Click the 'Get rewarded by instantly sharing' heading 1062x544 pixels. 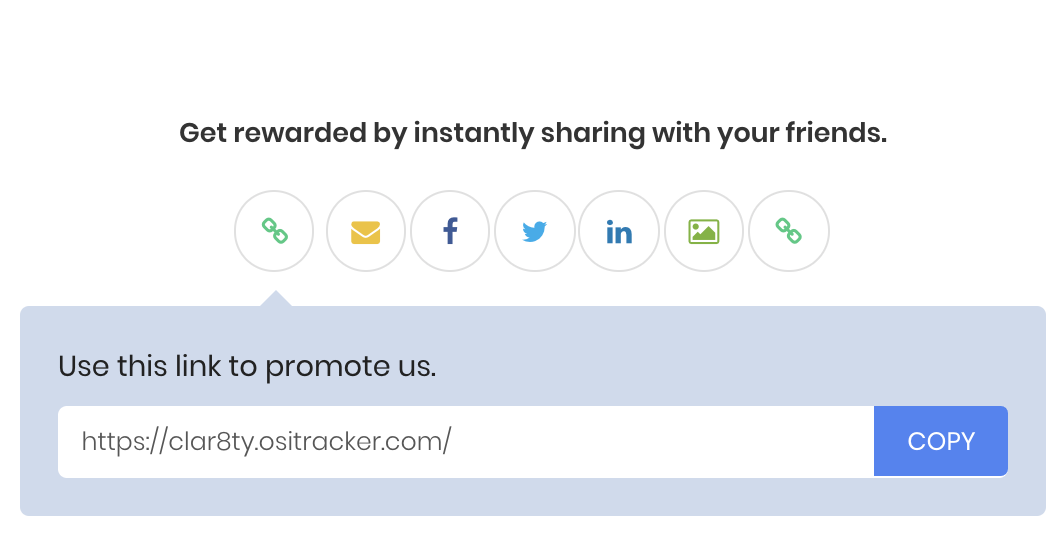[x=533, y=133]
